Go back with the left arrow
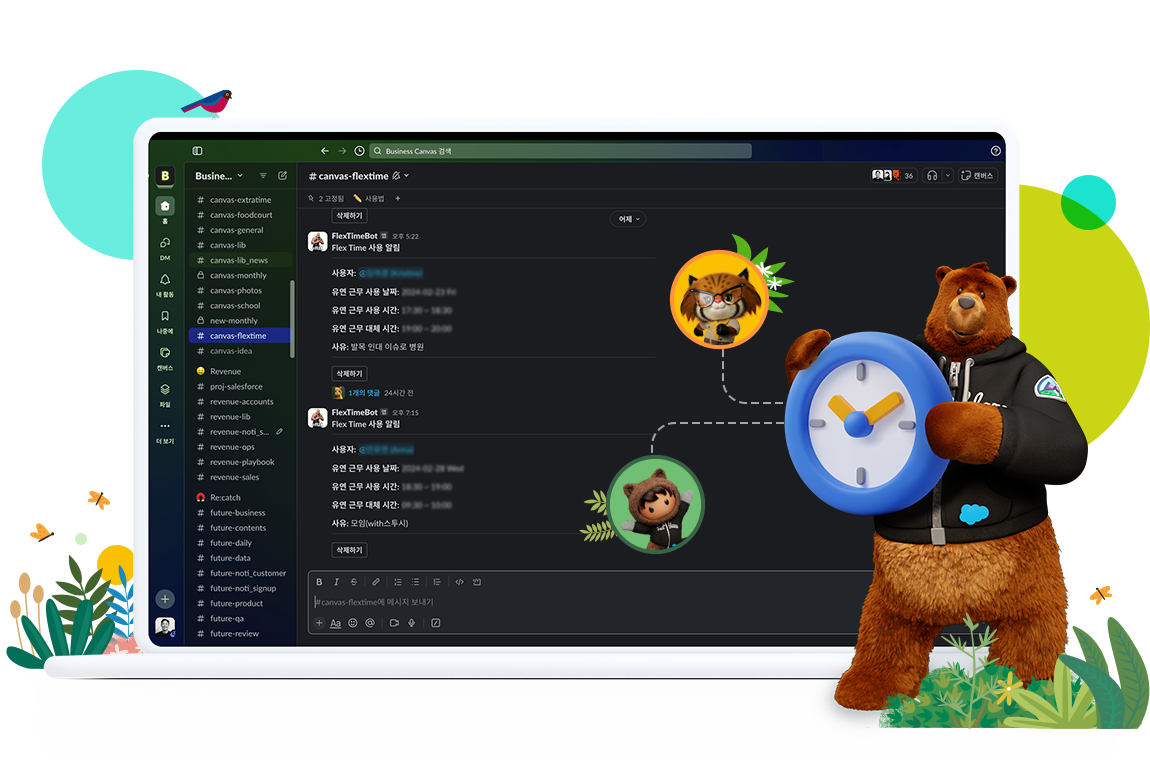Image resolution: width=1150 pixels, height=760 pixels. pos(325,150)
